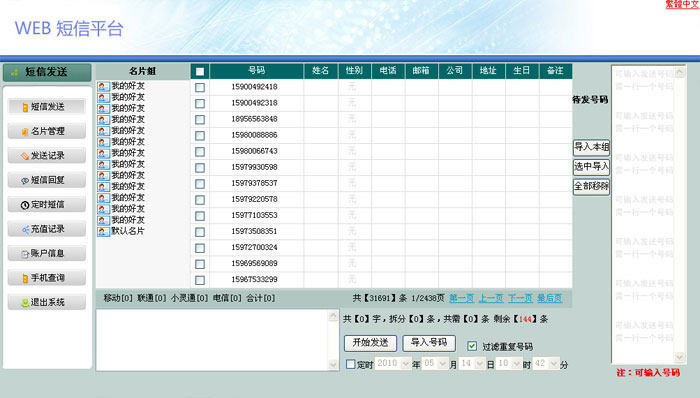
Task: Check the box for number 15900492418
Action: coord(200,87)
